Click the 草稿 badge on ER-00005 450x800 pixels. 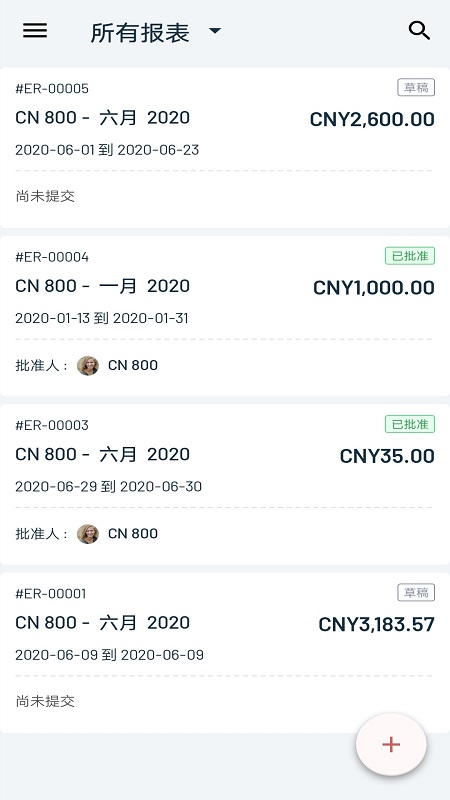tap(416, 88)
